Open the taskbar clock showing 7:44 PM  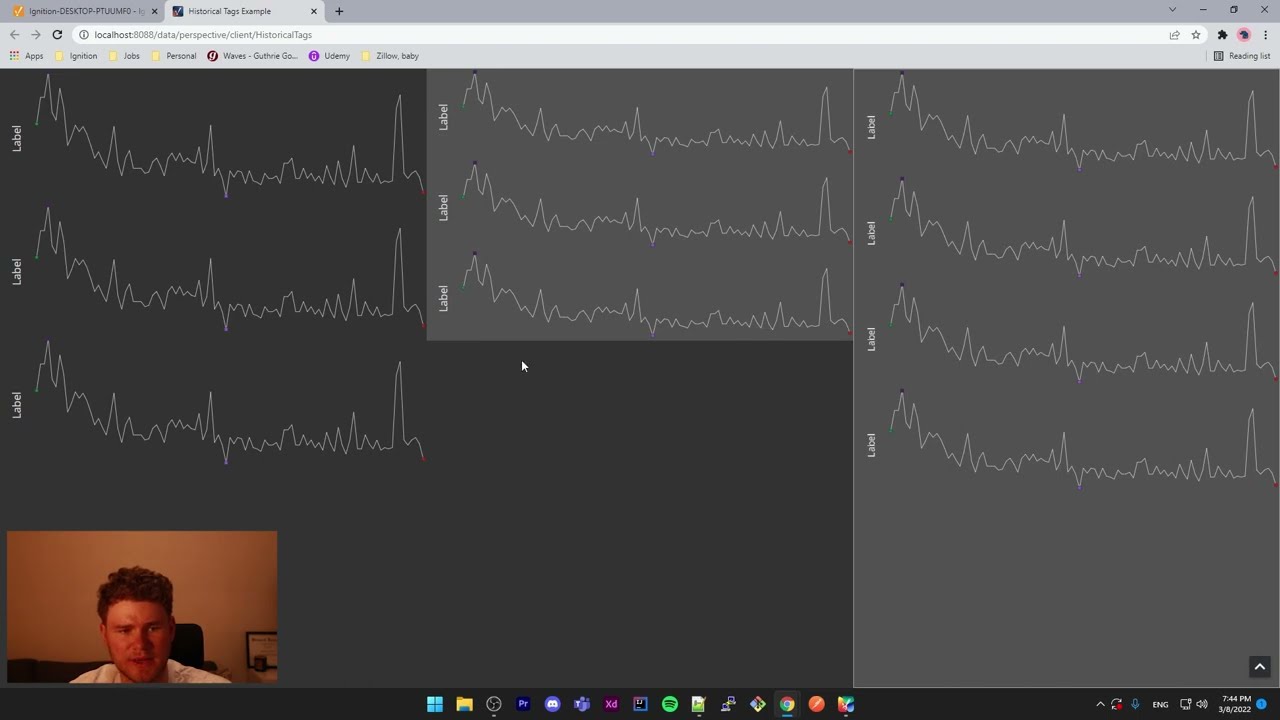tap(1236, 704)
